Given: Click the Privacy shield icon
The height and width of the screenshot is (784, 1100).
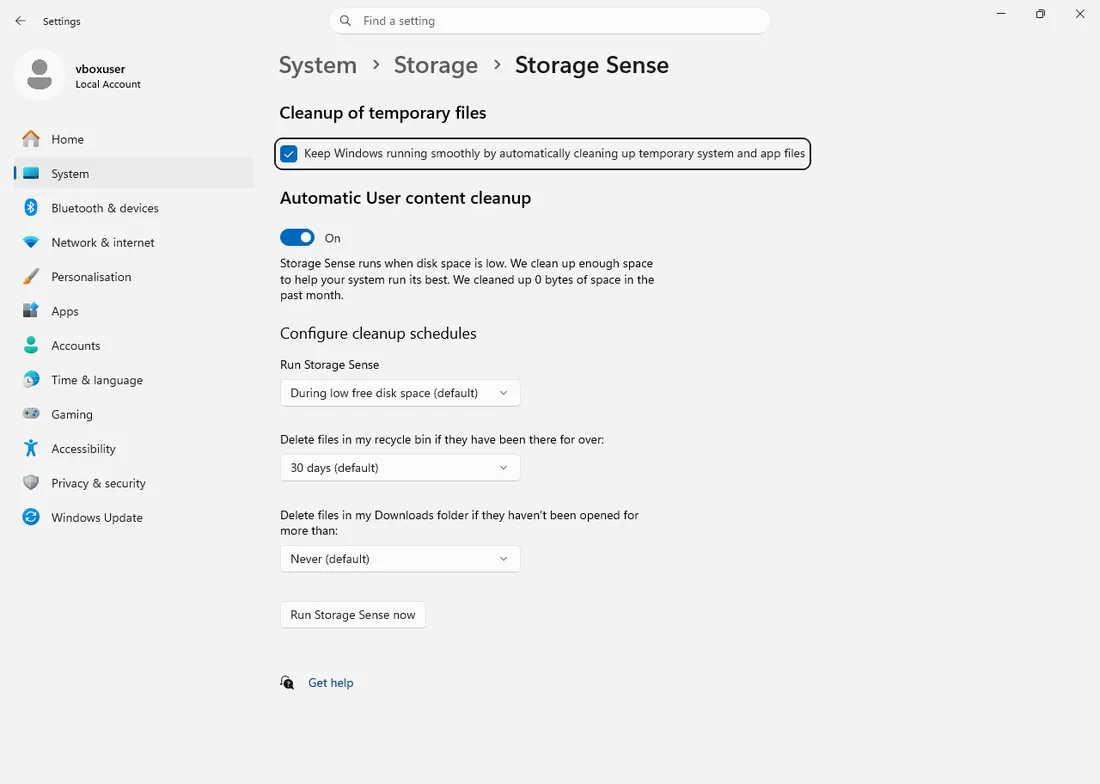Looking at the screenshot, I should [x=31, y=482].
